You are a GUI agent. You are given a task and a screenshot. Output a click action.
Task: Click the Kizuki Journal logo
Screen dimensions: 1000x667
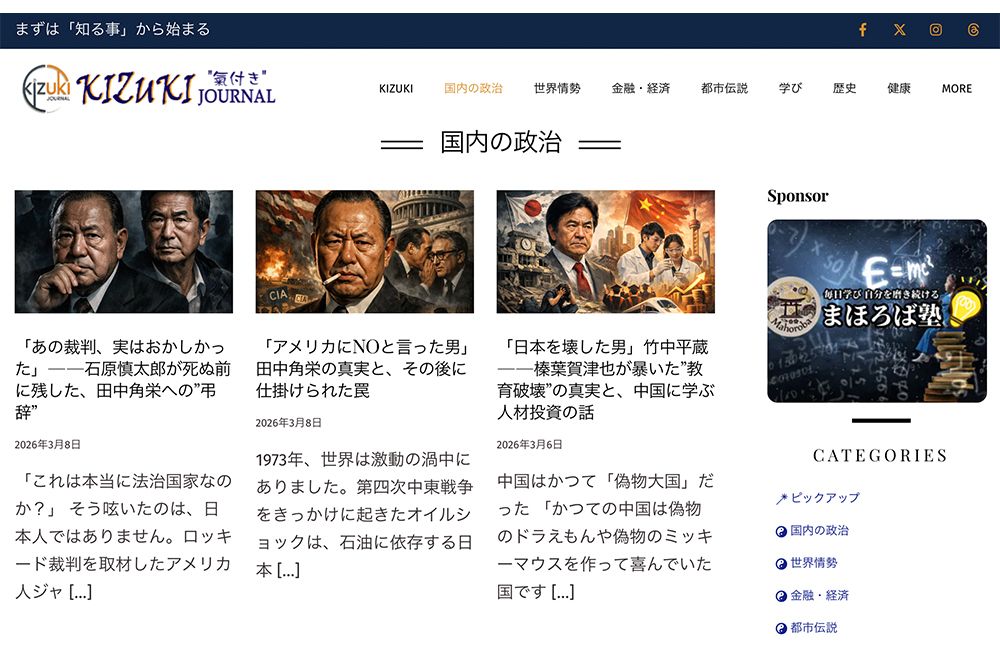point(149,88)
